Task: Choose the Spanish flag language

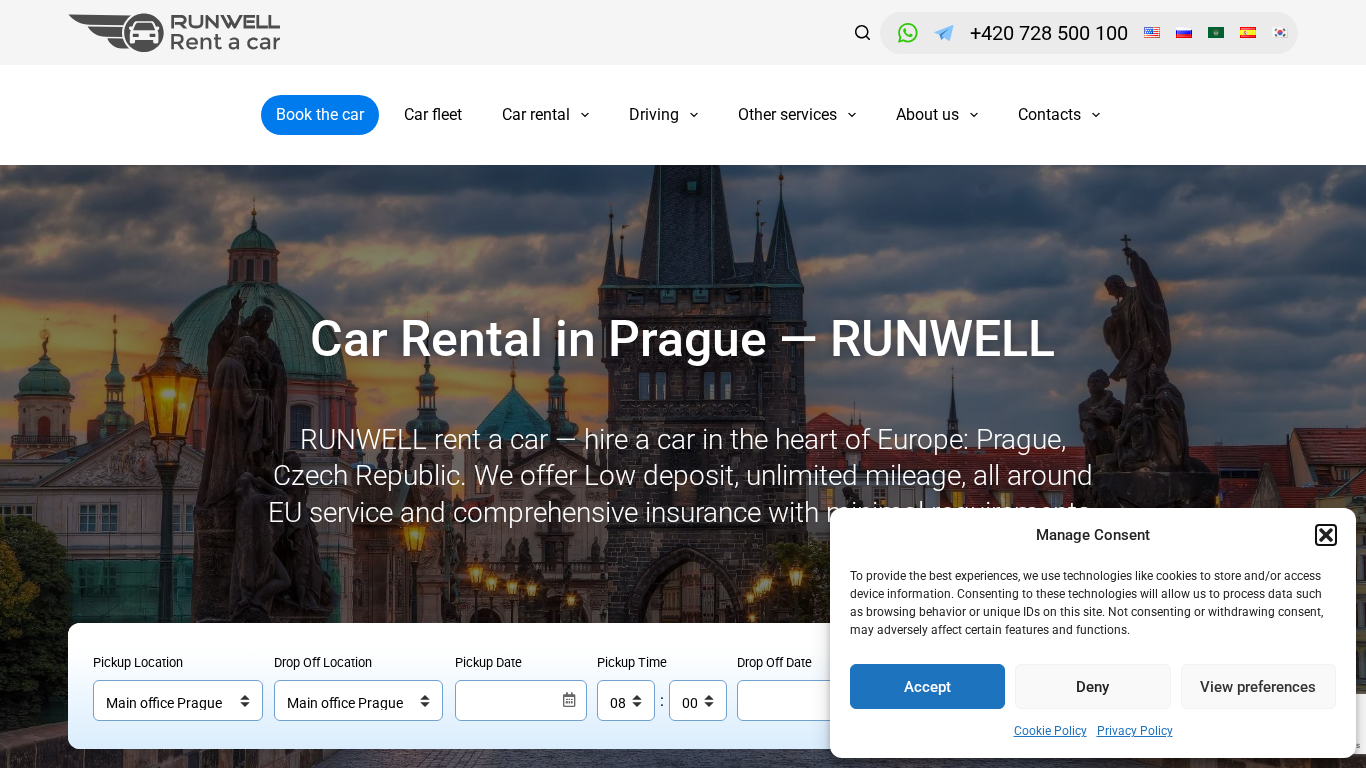Action: [1248, 33]
